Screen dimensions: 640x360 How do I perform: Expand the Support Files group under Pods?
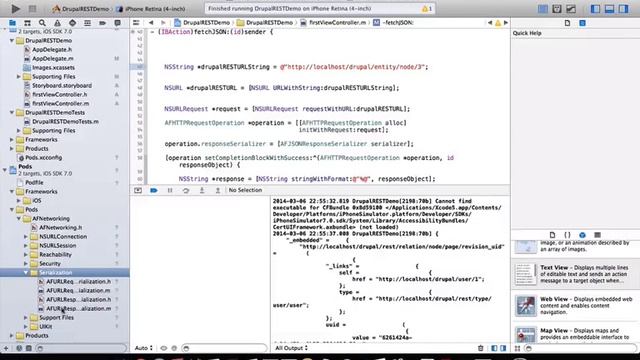tap(26, 317)
